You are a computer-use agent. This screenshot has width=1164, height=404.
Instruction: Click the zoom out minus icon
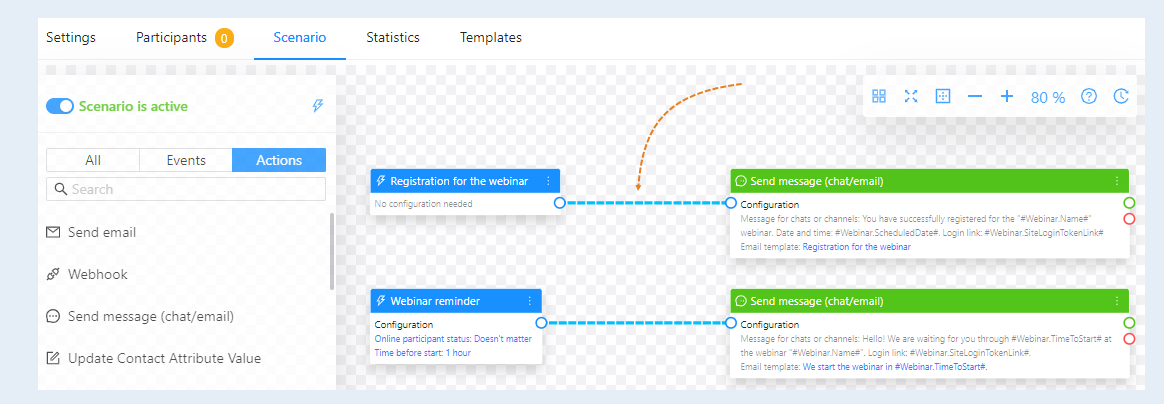(975, 97)
